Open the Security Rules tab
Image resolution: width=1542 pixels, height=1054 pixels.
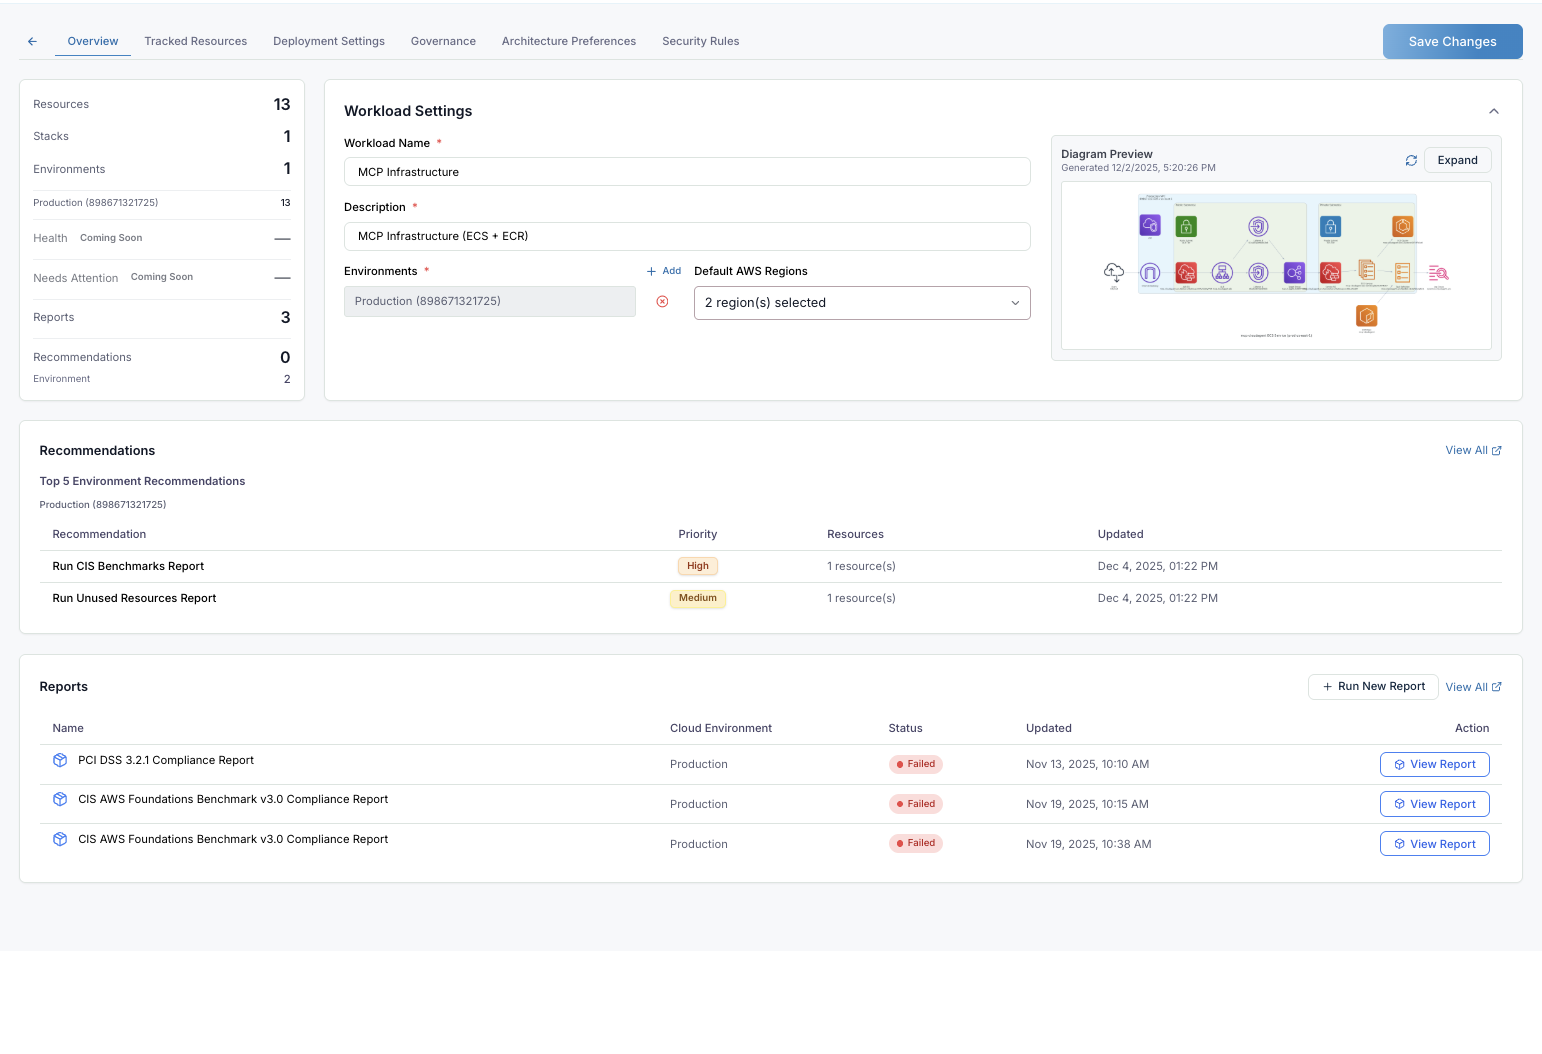(x=700, y=41)
